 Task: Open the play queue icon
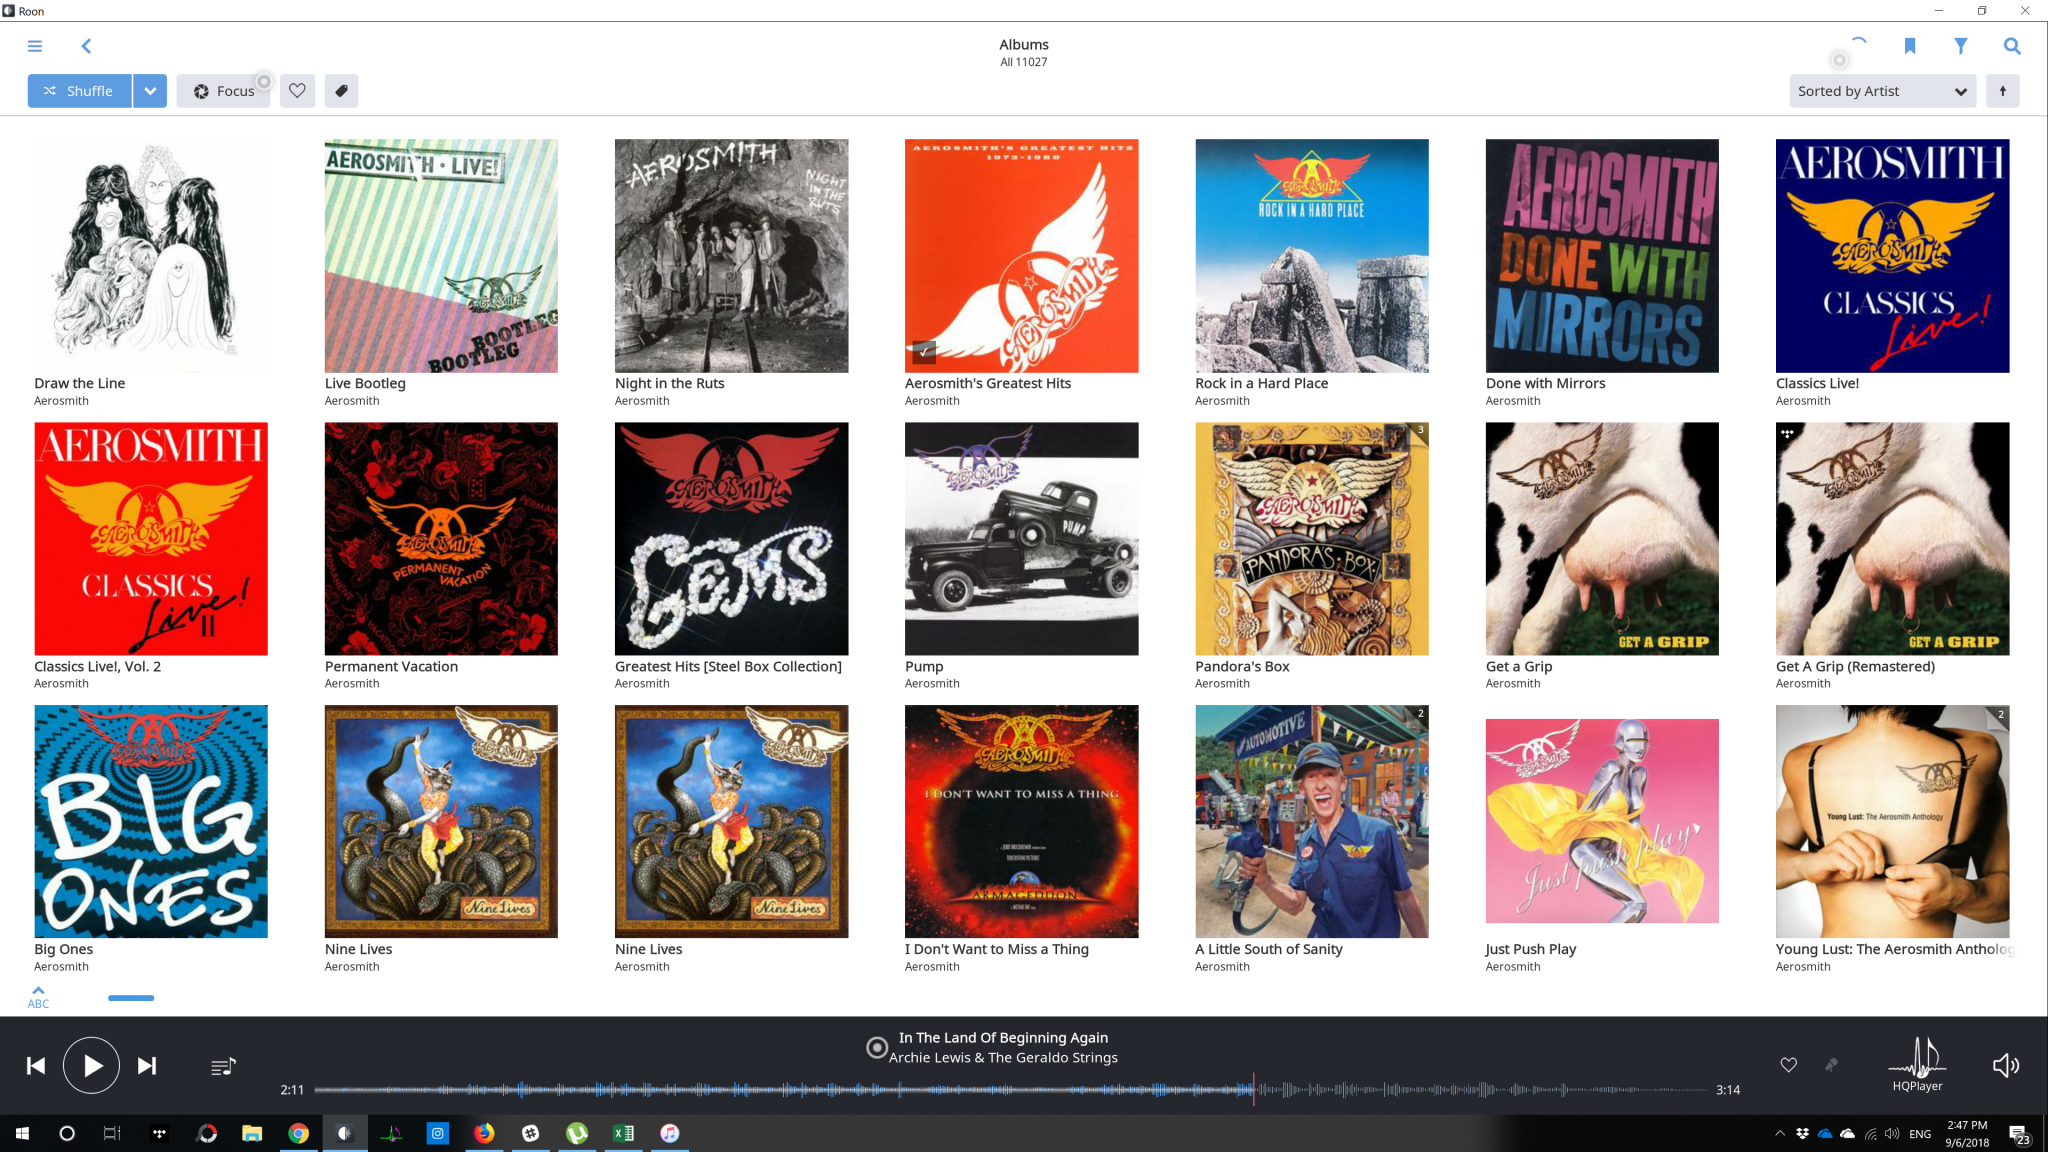223,1067
